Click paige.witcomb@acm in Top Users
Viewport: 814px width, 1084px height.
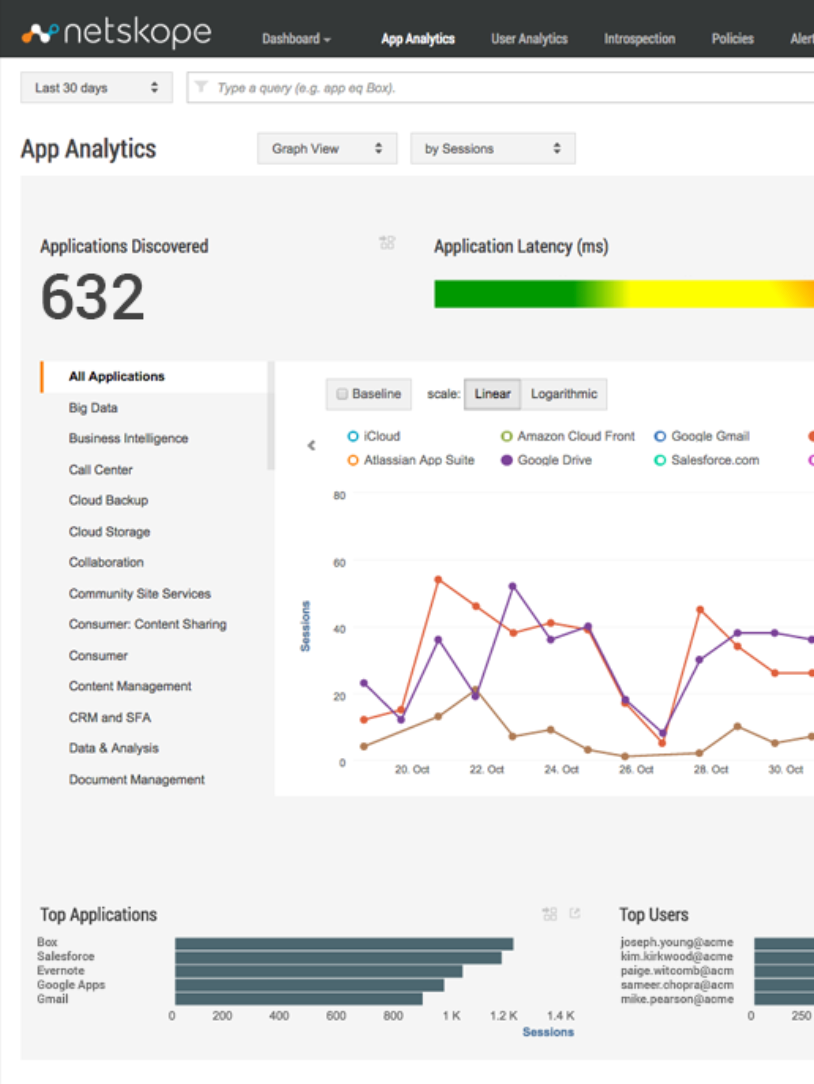coord(676,971)
